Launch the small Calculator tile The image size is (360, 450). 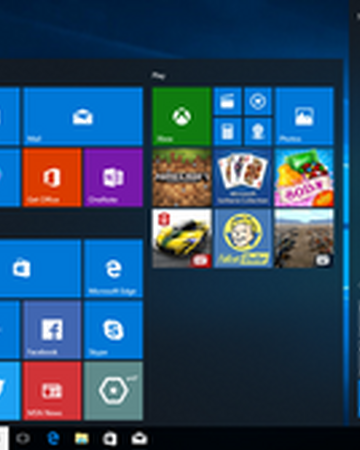tap(227, 132)
